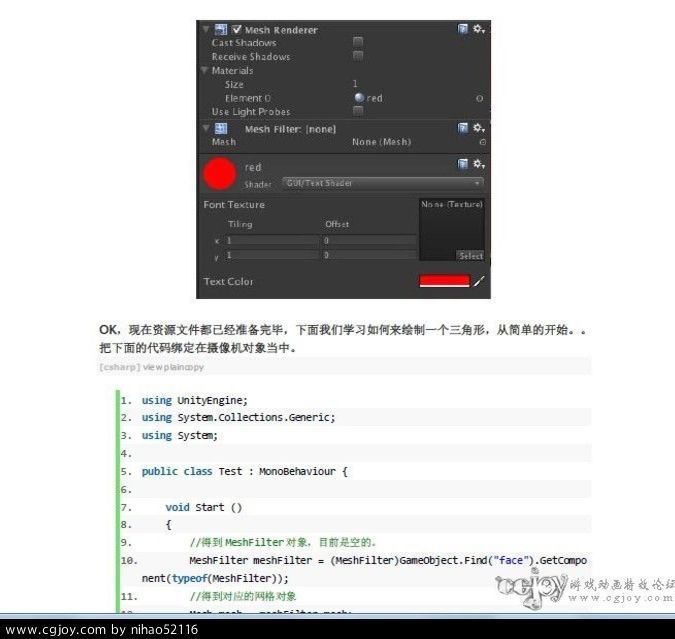Open help for Mesh Renderer

tap(463, 29)
